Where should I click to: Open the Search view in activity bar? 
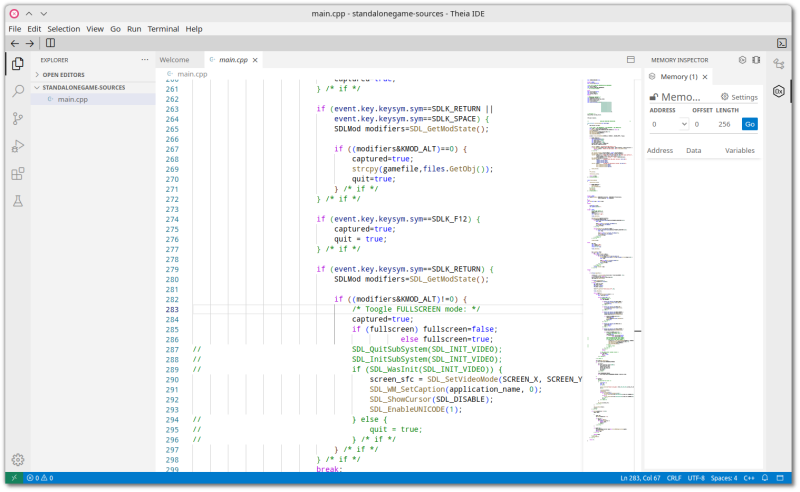click(x=18, y=91)
